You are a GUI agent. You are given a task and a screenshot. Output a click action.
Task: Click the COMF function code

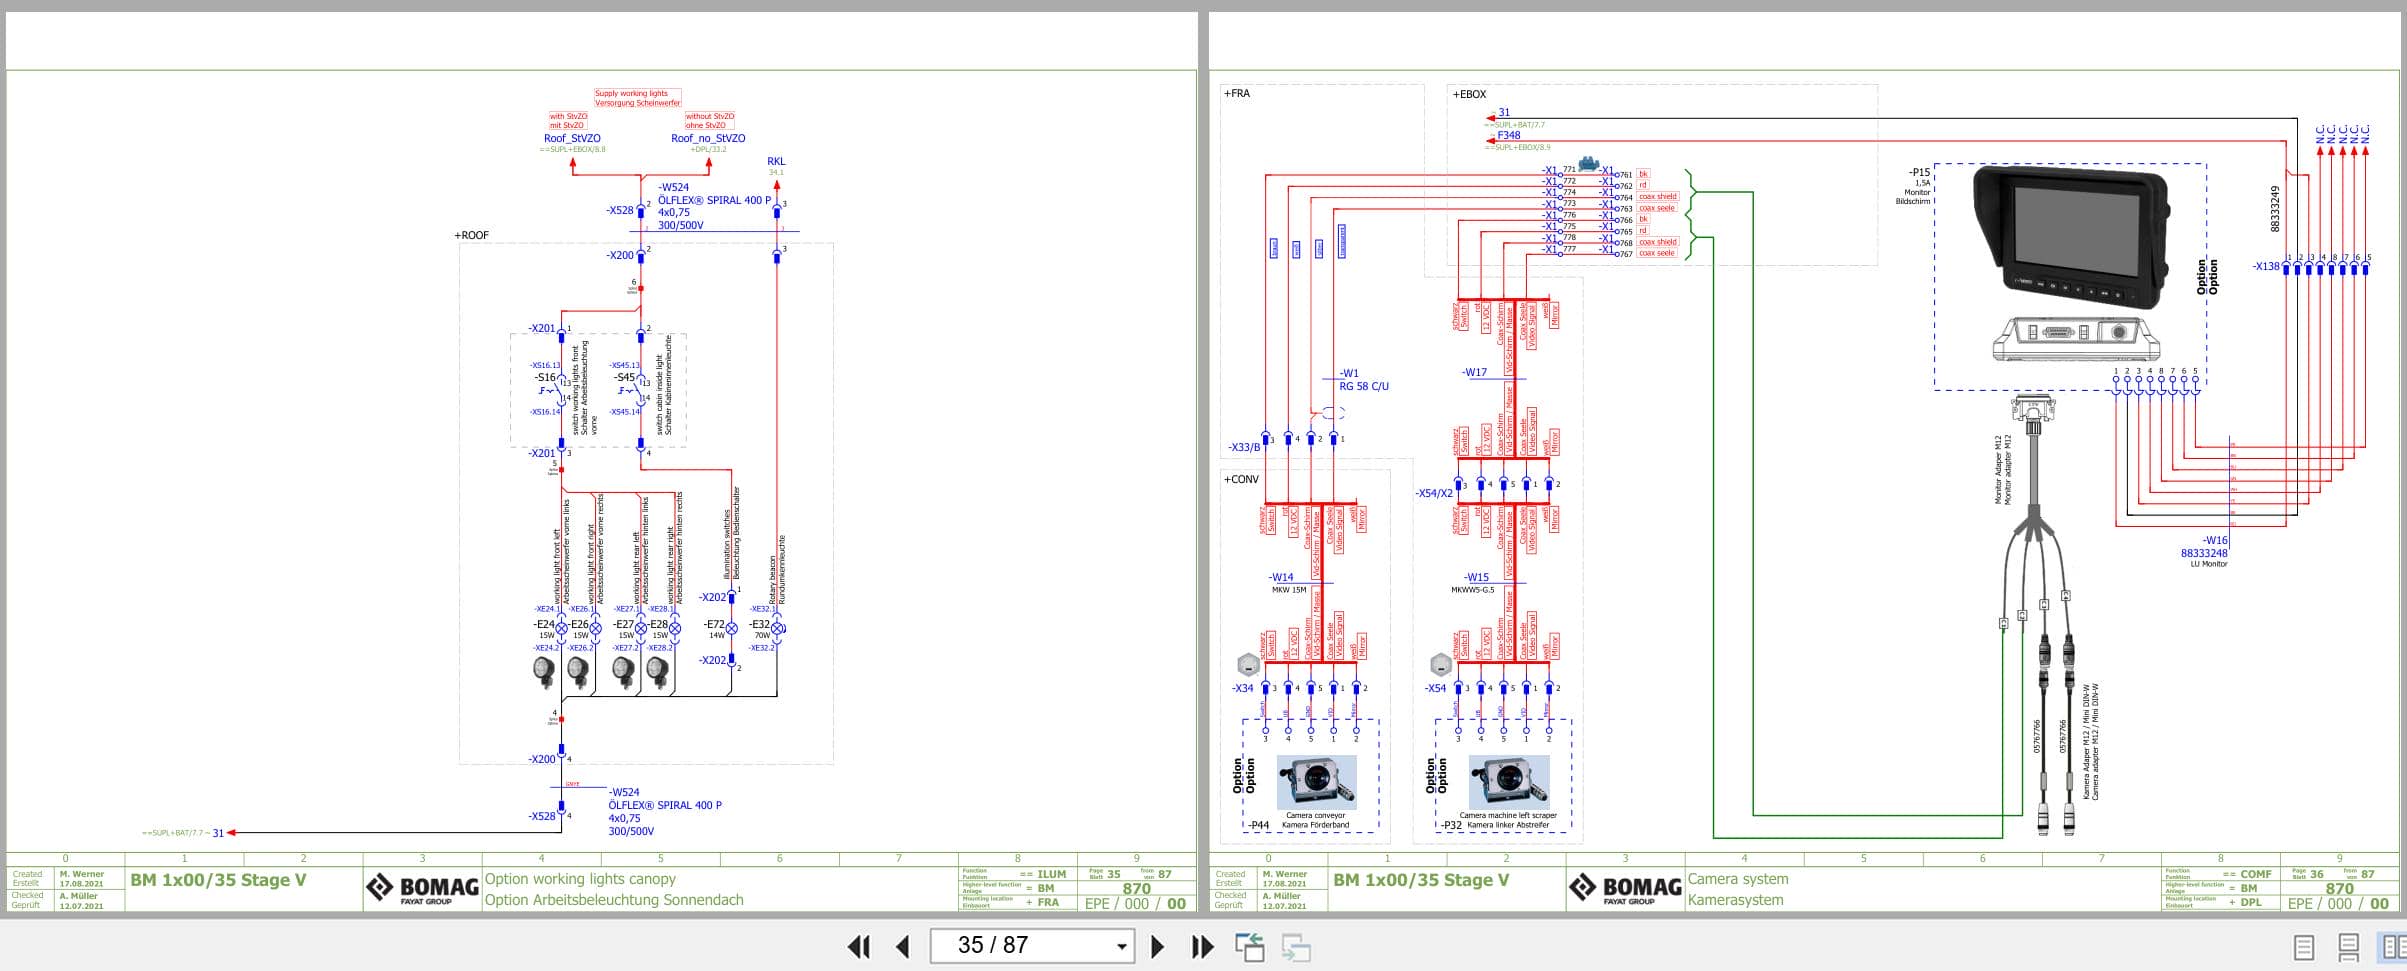coord(2255,874)
